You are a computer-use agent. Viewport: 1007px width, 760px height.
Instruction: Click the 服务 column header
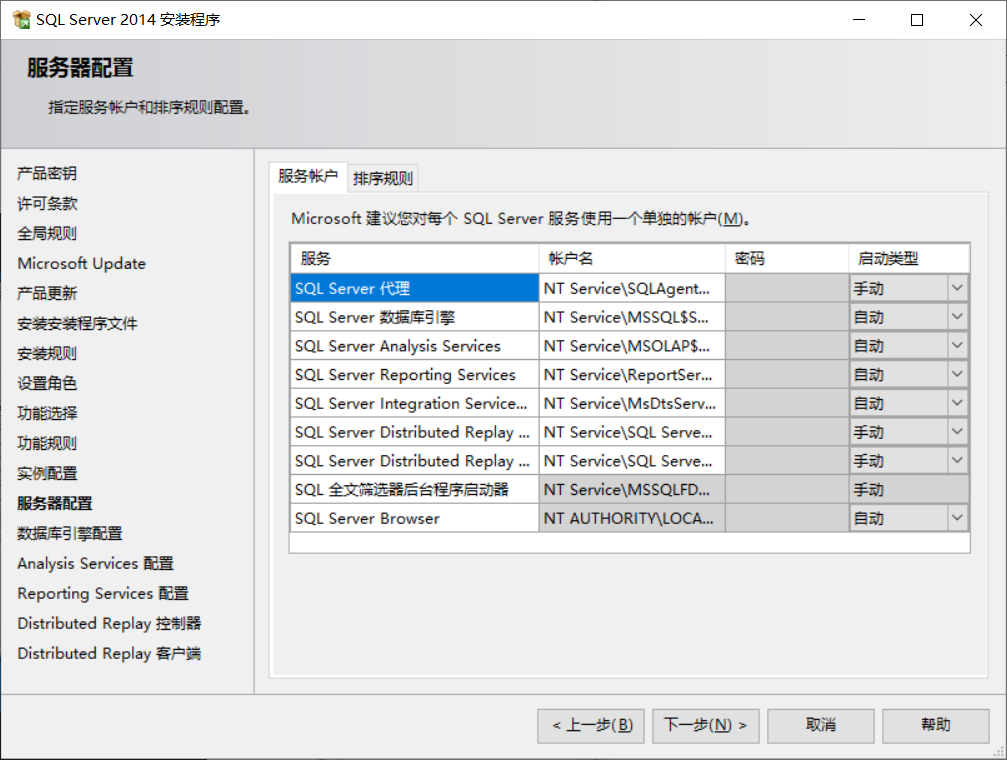414,258
